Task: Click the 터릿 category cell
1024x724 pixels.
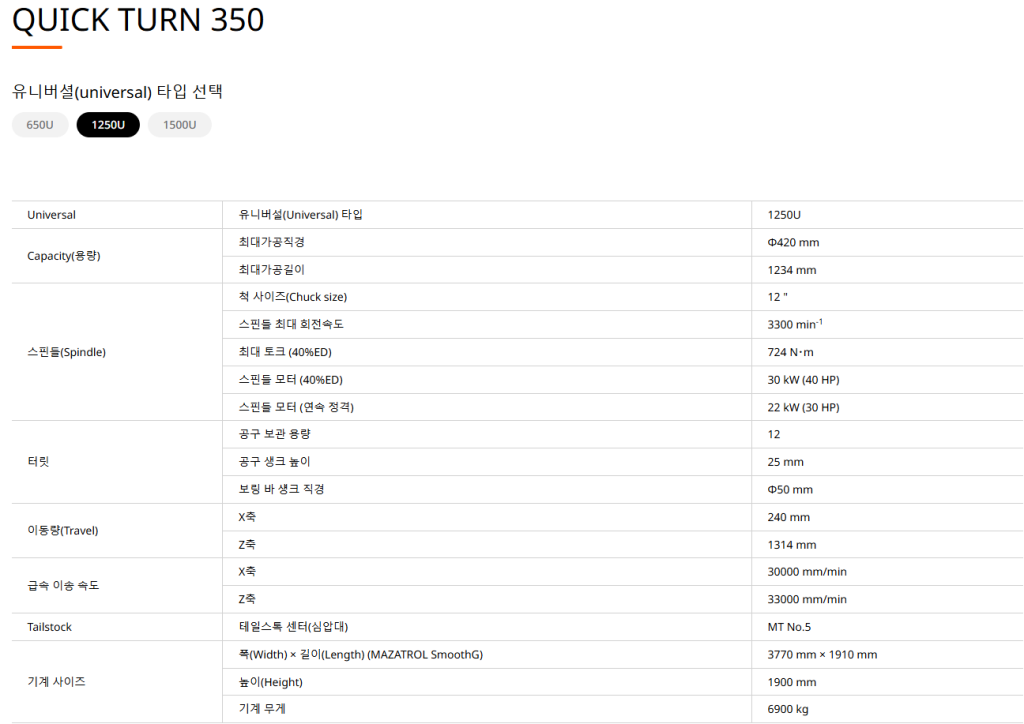Action: point(38,462)
